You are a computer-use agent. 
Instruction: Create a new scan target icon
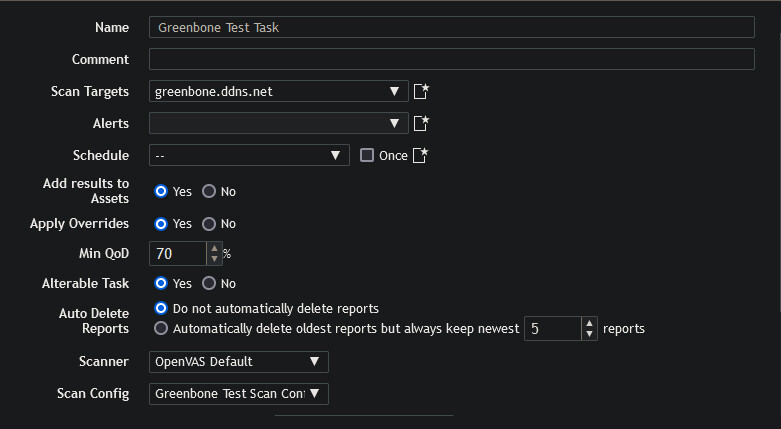click(421, 91)
